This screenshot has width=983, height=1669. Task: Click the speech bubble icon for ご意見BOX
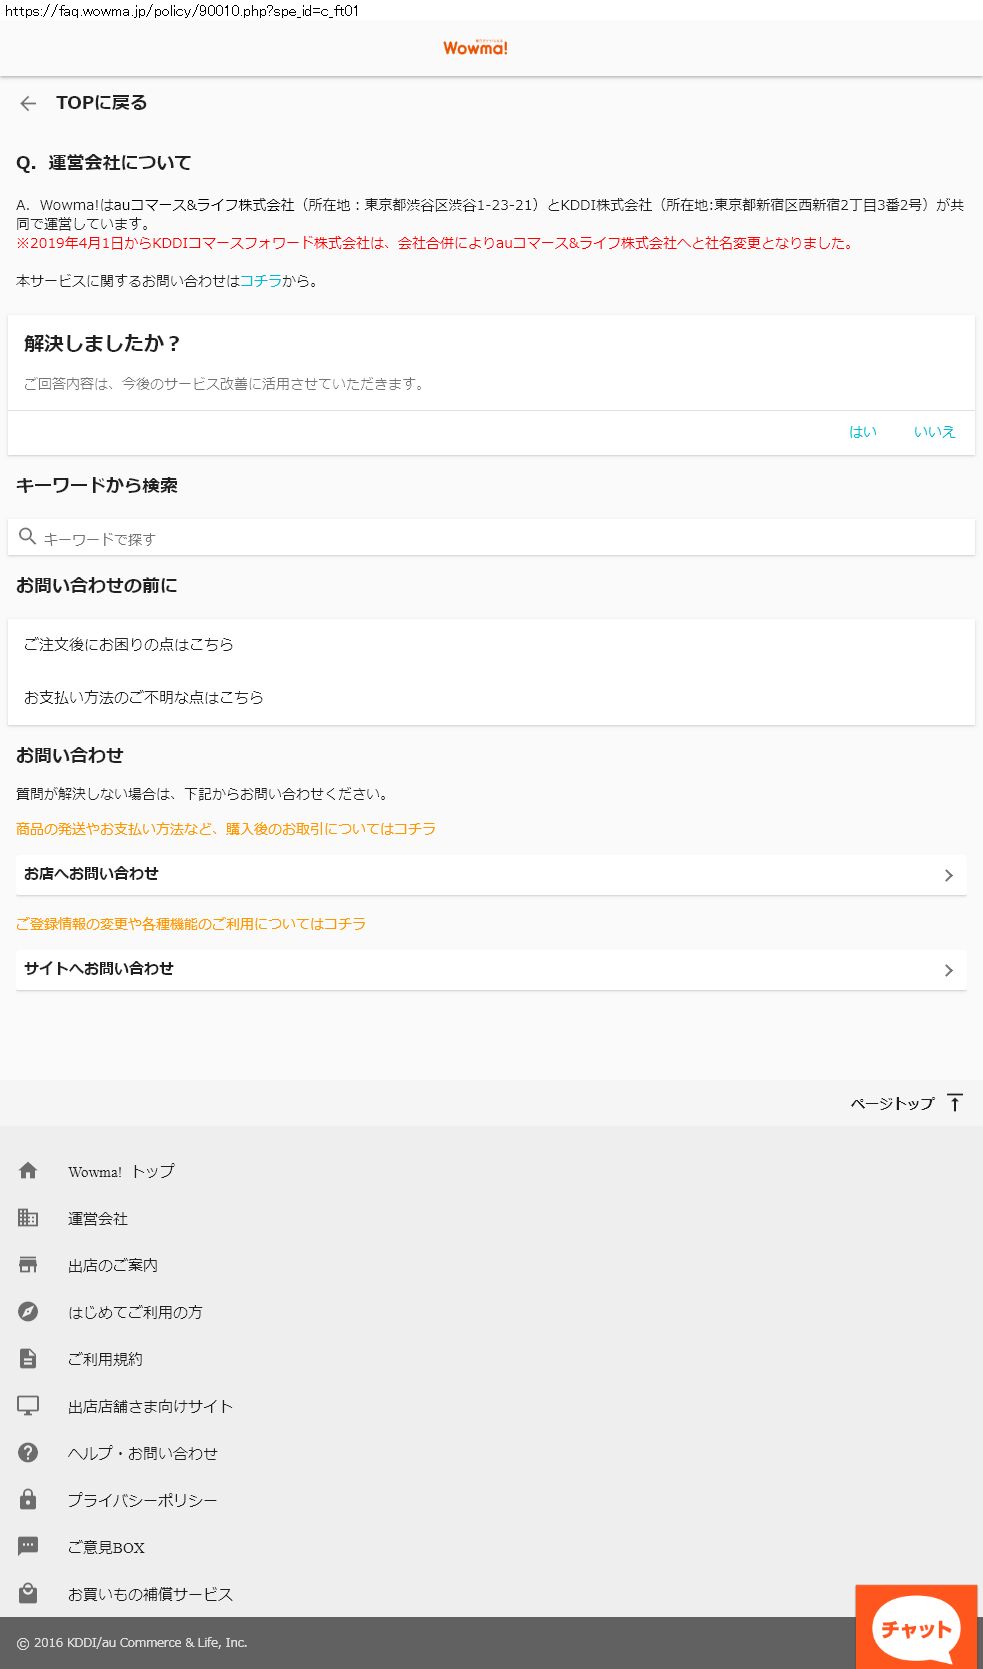click(28, 1546)
